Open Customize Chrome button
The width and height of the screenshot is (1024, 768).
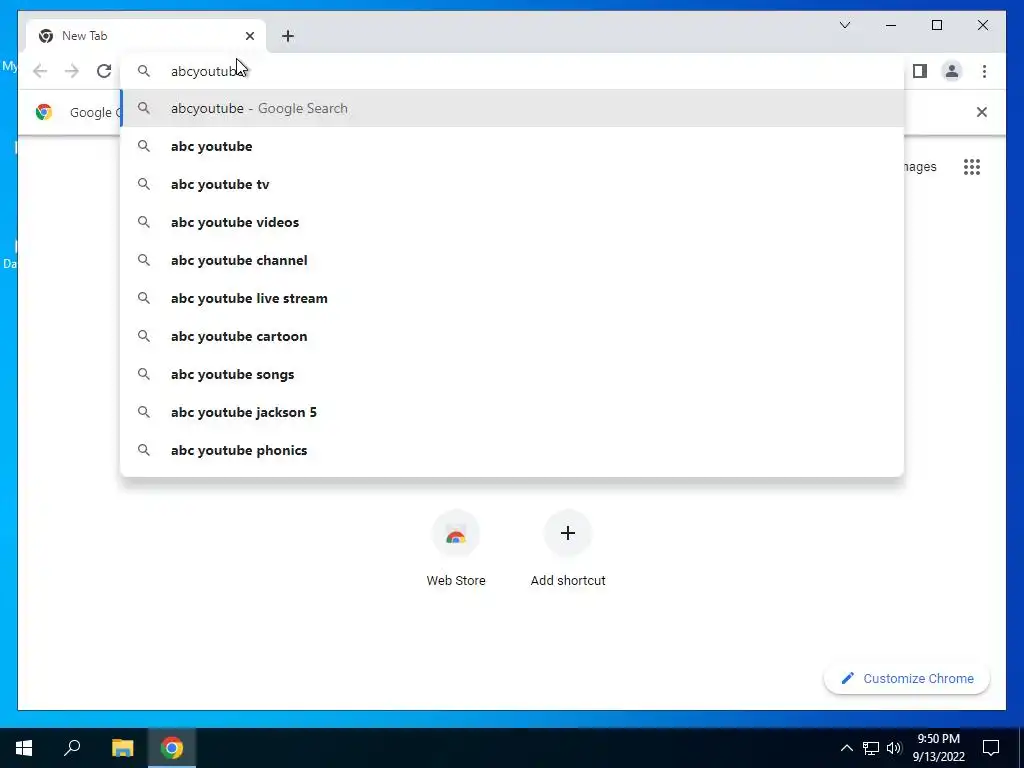(x=907, y=679)
